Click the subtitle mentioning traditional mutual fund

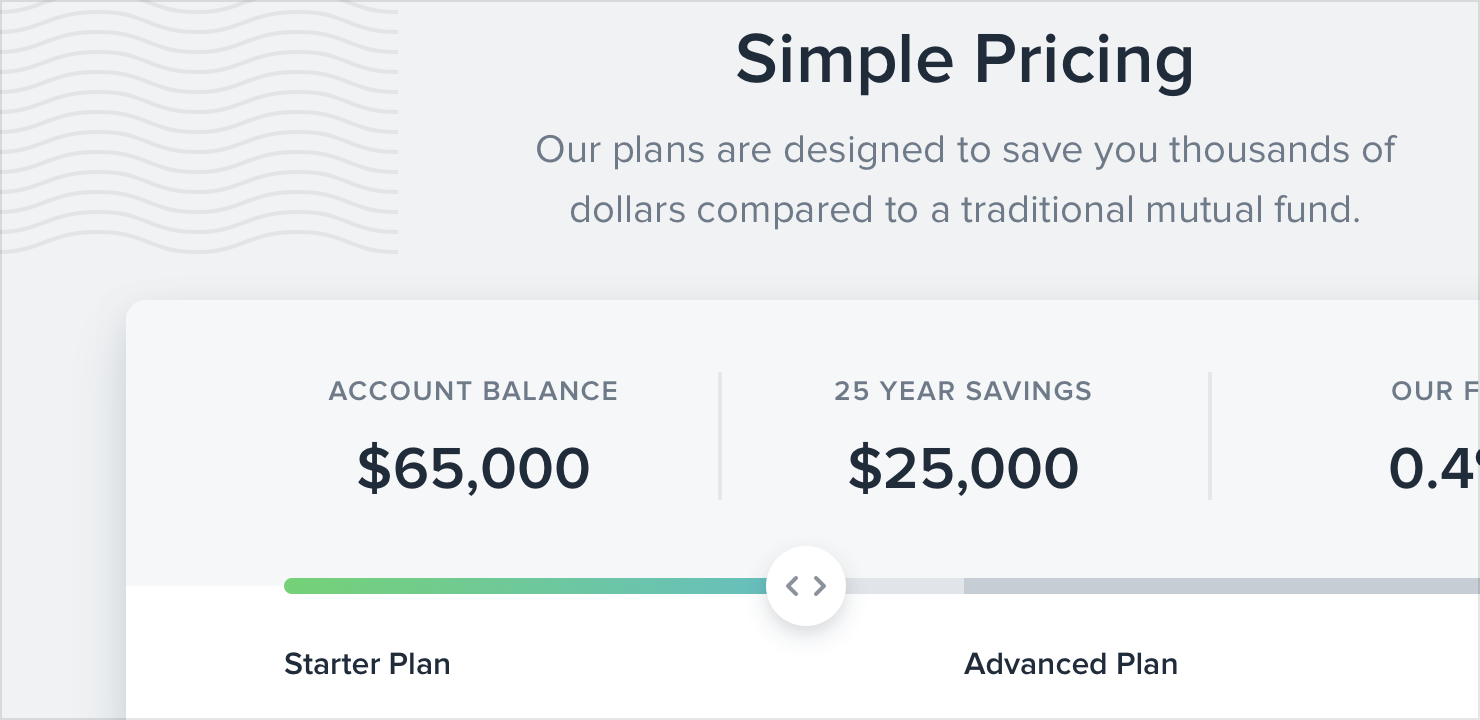pyautogui.click(x=964, y=180)
